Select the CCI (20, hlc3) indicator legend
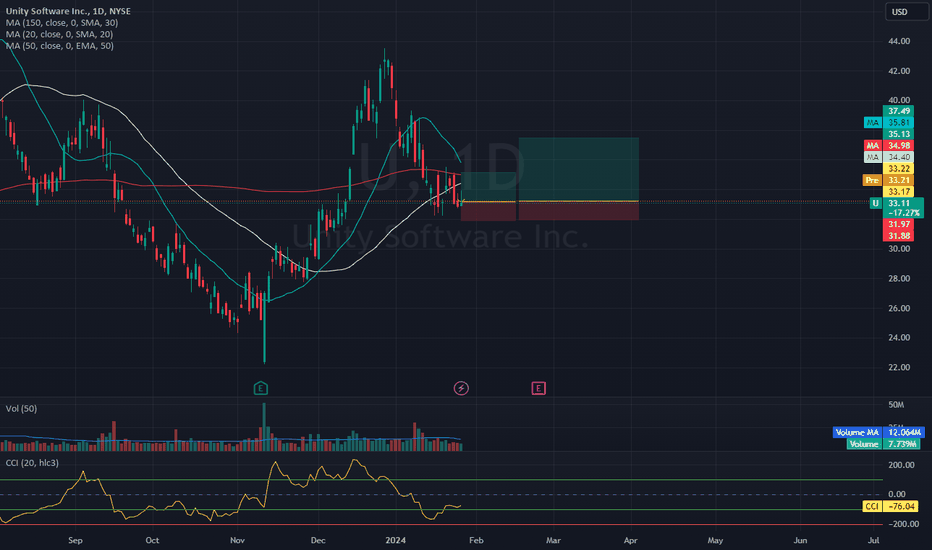932x550 pixels. 32,463
